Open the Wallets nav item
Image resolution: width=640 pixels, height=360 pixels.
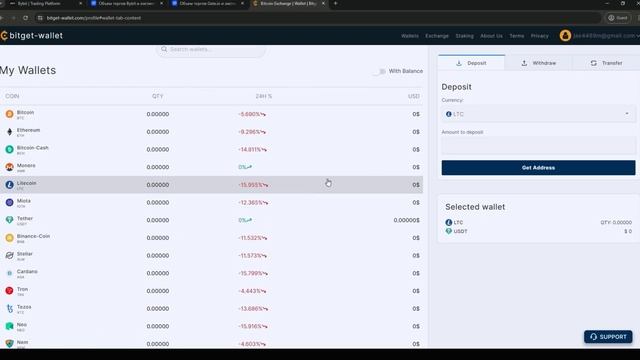click(x=410, y=36)
